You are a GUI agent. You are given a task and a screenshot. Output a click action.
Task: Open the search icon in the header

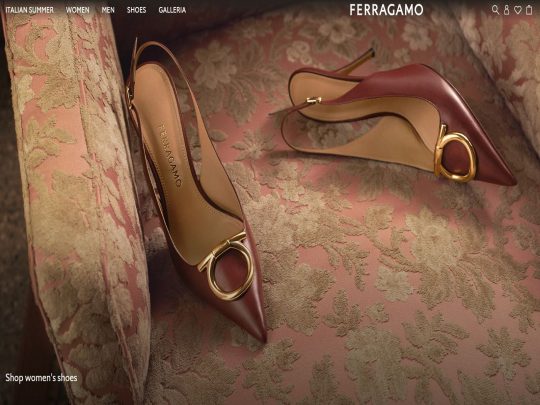495,10
